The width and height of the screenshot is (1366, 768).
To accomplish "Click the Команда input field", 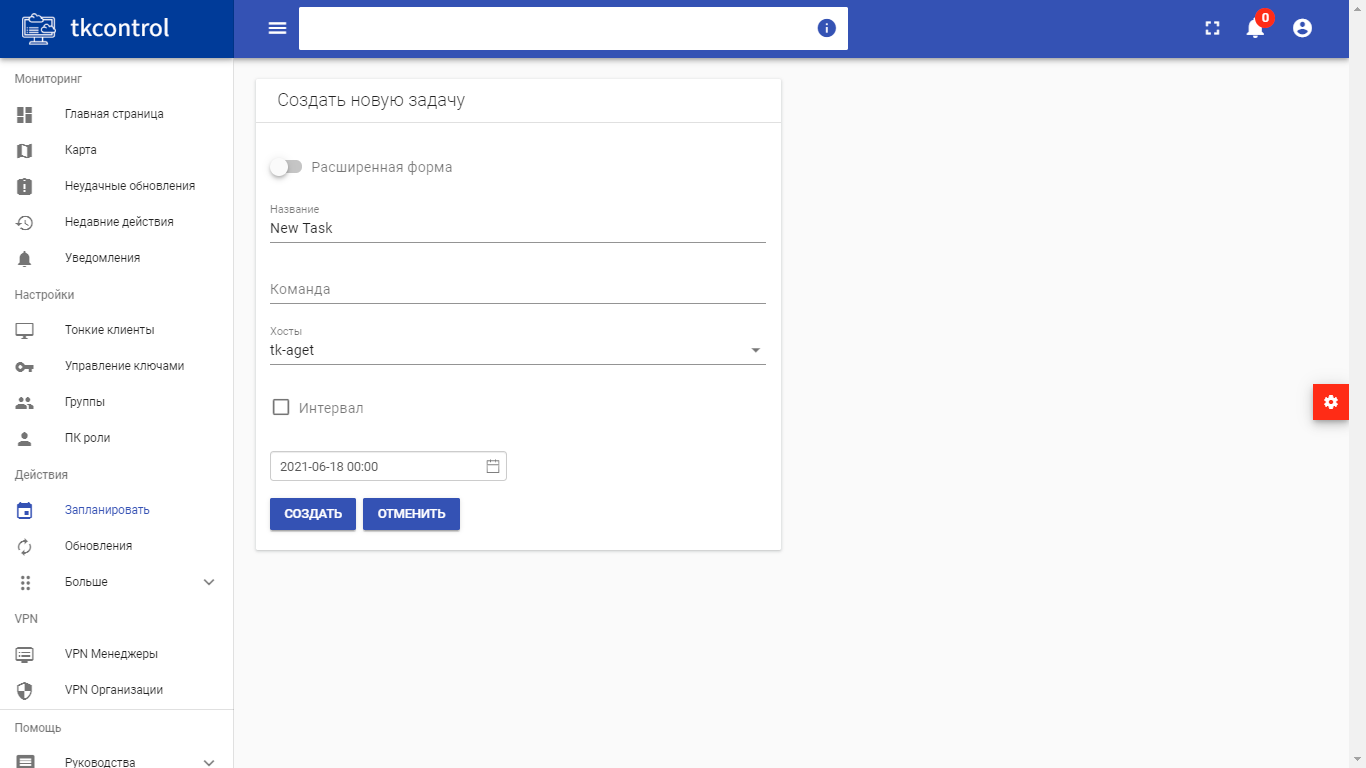I will point(517,289).
